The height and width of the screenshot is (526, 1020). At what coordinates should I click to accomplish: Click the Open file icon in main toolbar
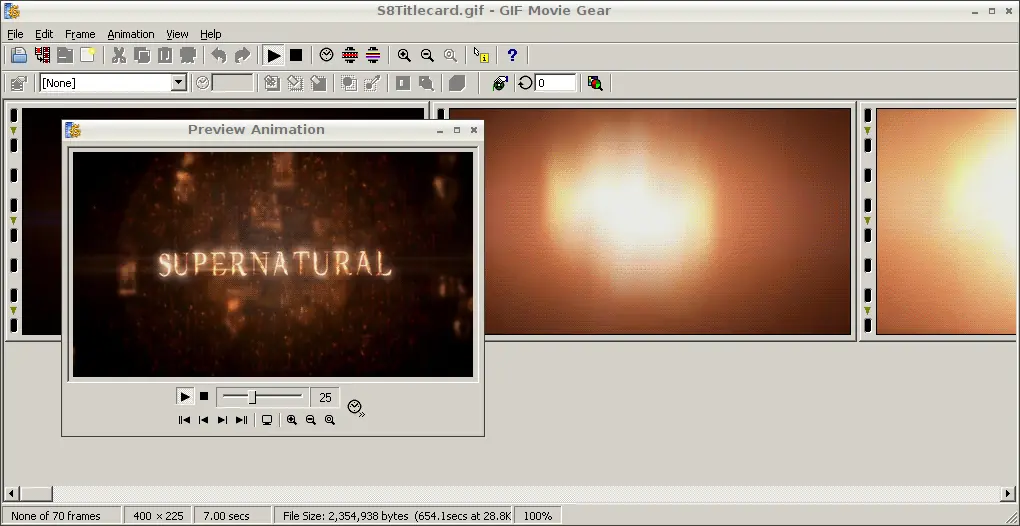(19, 55)
